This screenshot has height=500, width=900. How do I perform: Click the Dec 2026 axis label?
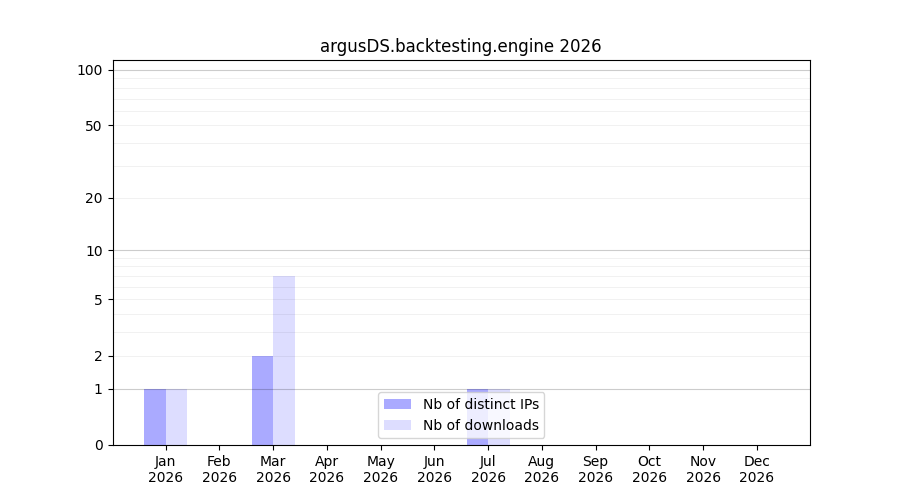pyautogui.click(x=757, y=469)
